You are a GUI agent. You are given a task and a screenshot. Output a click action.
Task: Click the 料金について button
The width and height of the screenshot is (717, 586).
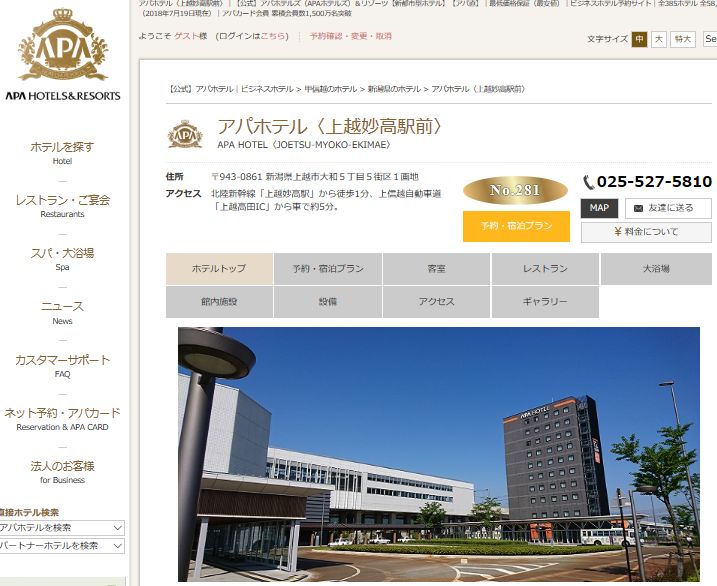point(646,232)
